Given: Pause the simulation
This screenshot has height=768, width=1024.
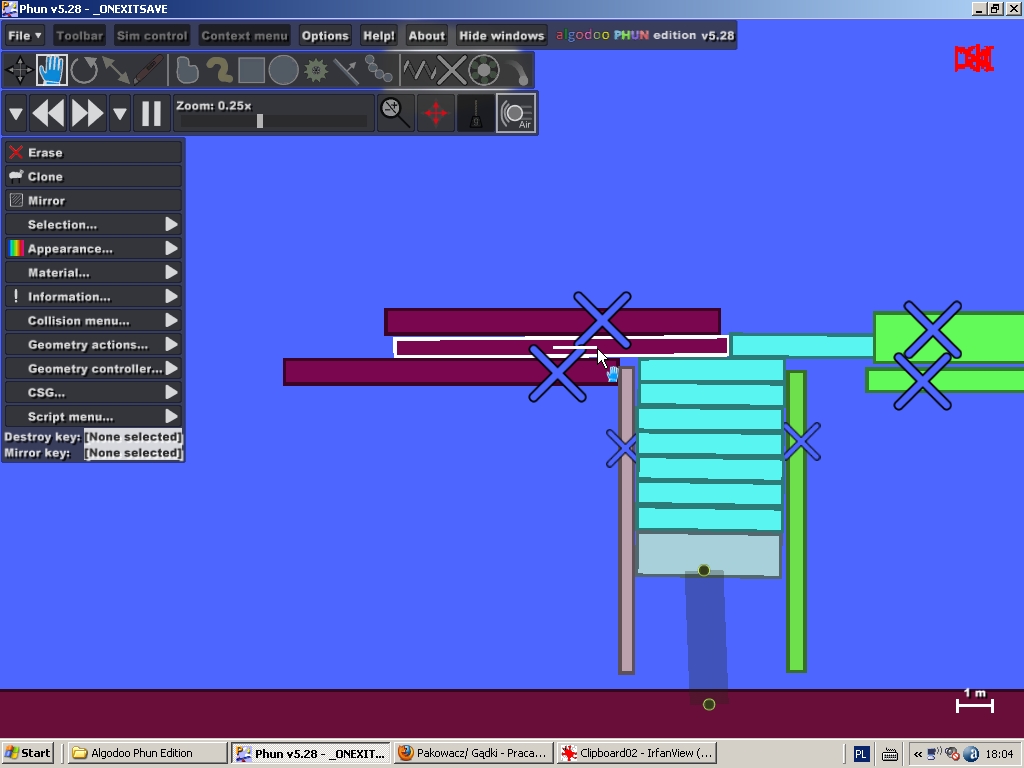Looking at the screenshot, I should (x=151, y=113).
